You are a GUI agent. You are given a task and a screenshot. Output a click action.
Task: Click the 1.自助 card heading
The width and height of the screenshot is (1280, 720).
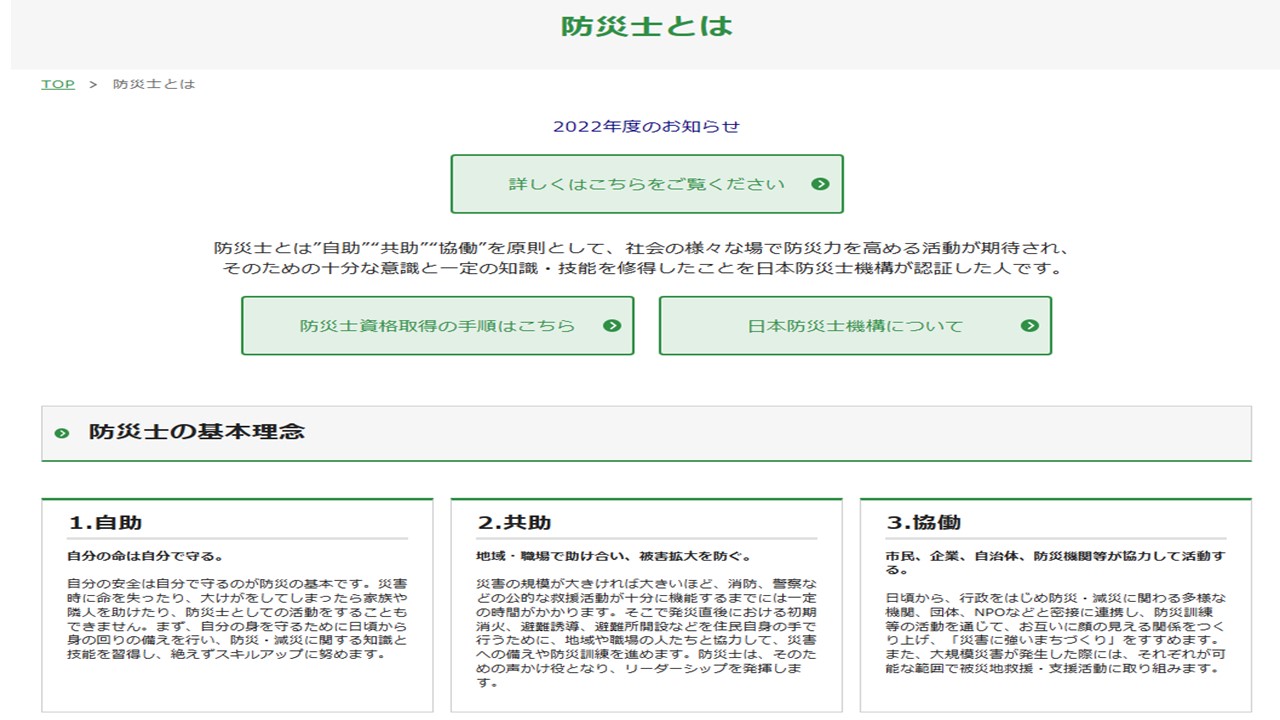[105, 522]
